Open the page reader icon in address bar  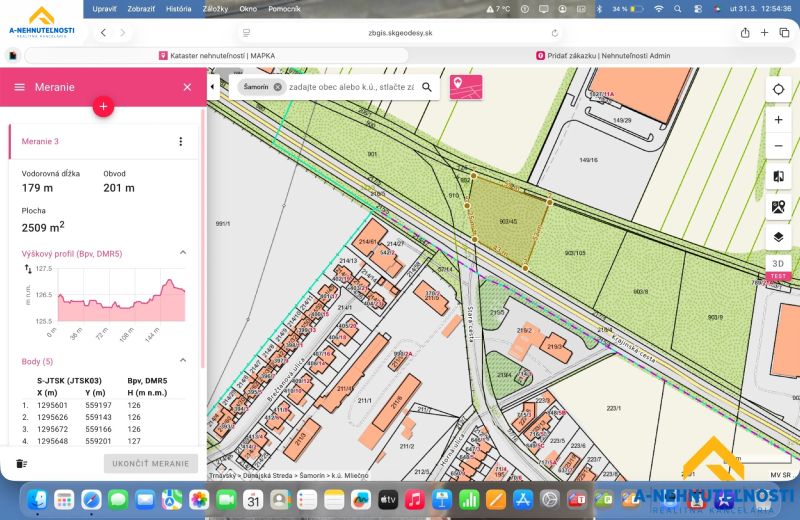tap(246, 33)
